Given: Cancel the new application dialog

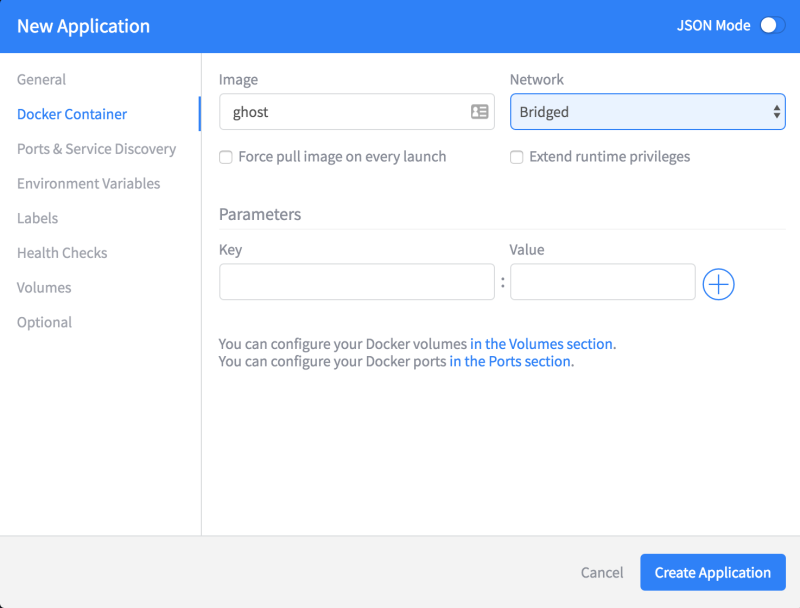Looking at the screenshot, I should 602,573.
